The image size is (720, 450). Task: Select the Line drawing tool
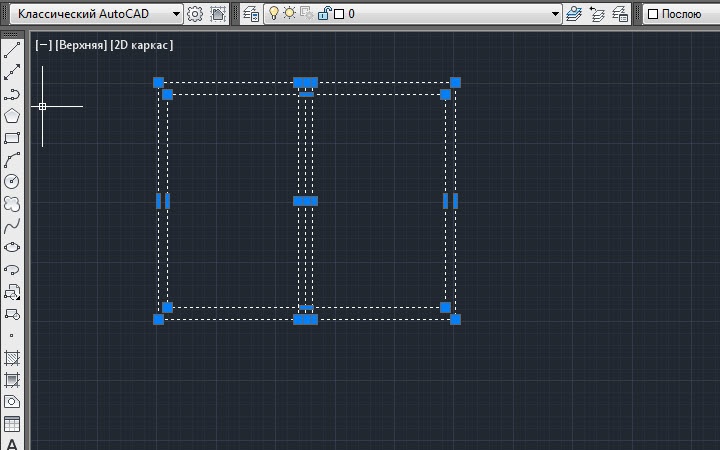12,50
